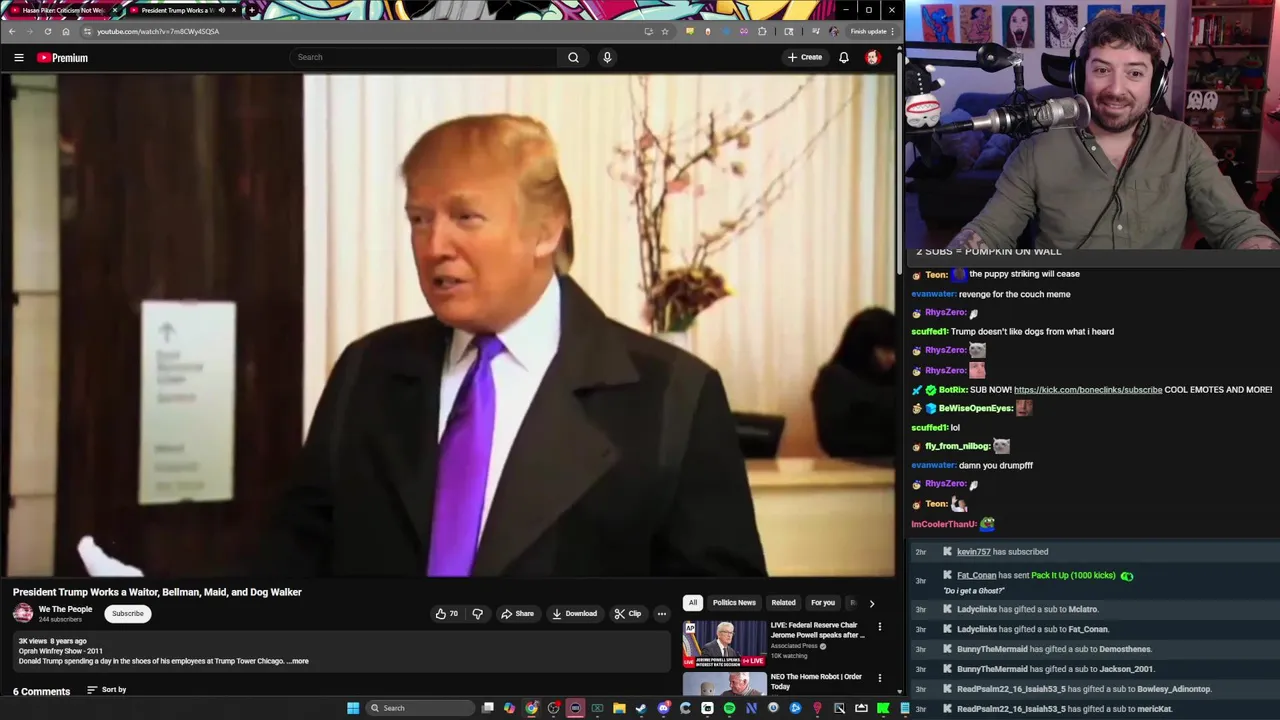Open options menu for NEO Home Robot video
Screen dimensions: 1280x720
[880, 677]
